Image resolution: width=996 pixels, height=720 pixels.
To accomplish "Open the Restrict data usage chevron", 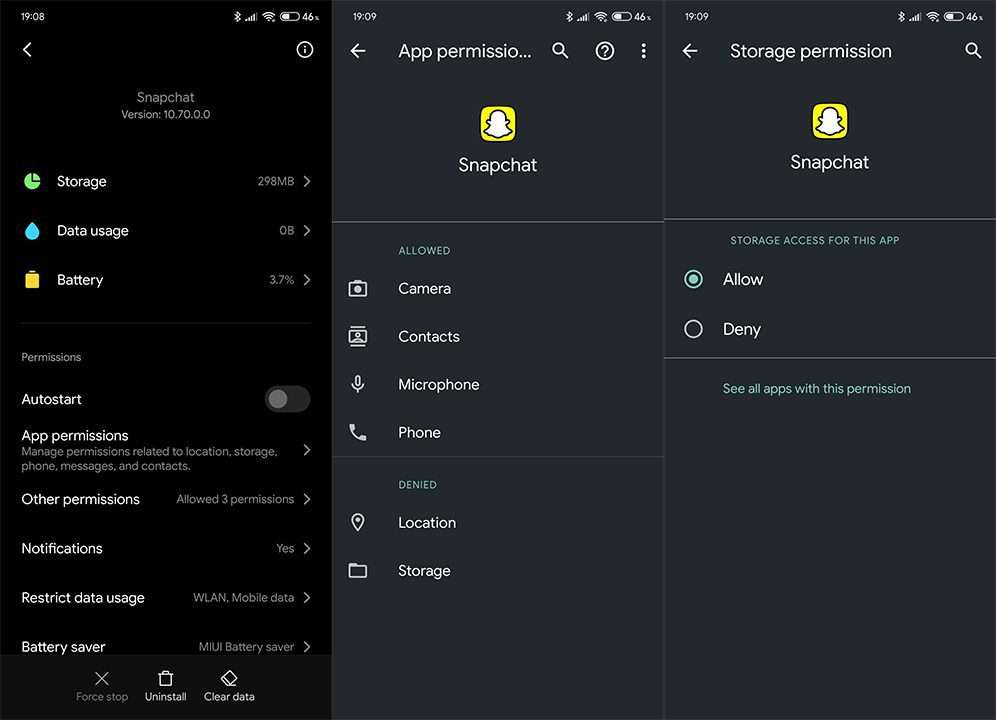I will tap(307, 597).
